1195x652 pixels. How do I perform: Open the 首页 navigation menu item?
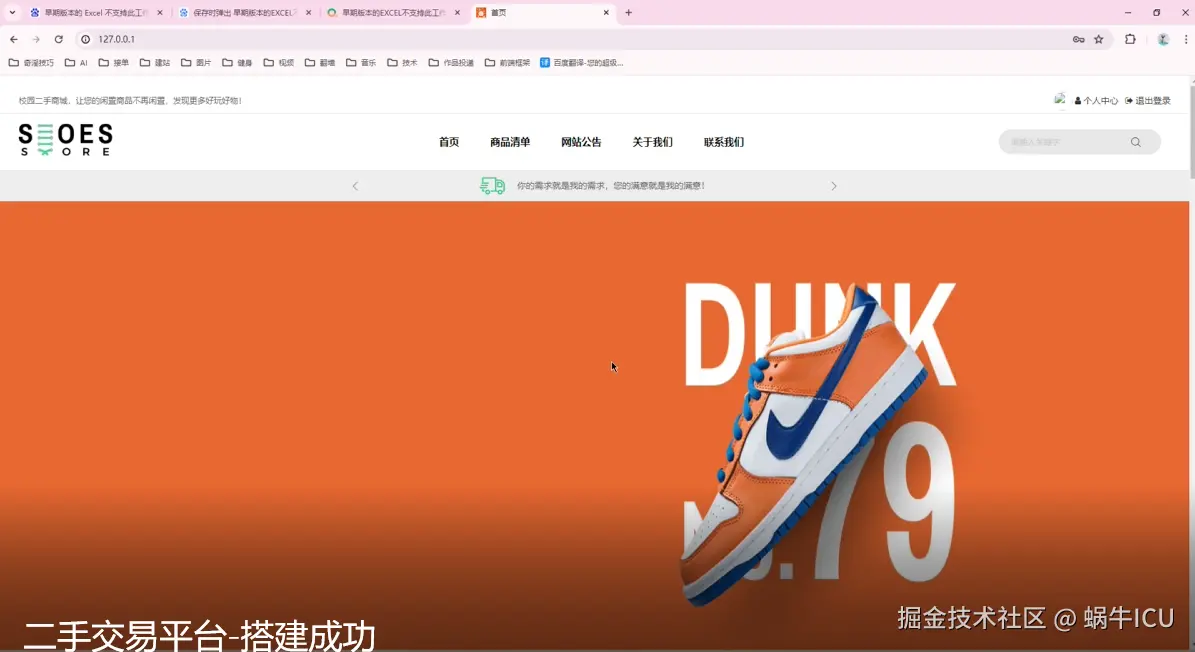(449, 142)
